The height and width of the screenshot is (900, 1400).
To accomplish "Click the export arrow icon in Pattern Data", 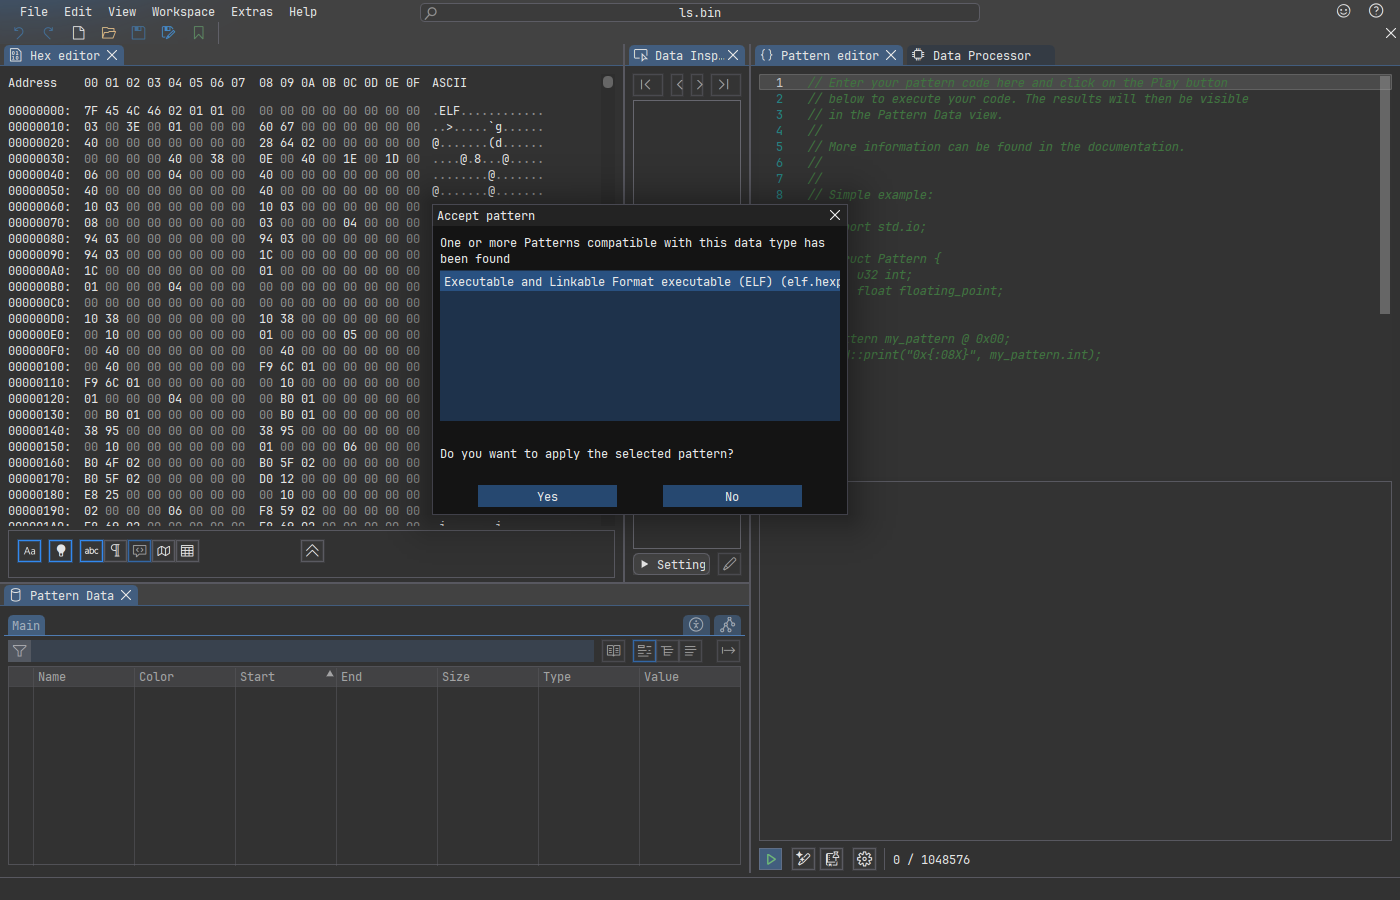I will click(x=728, y=651).
